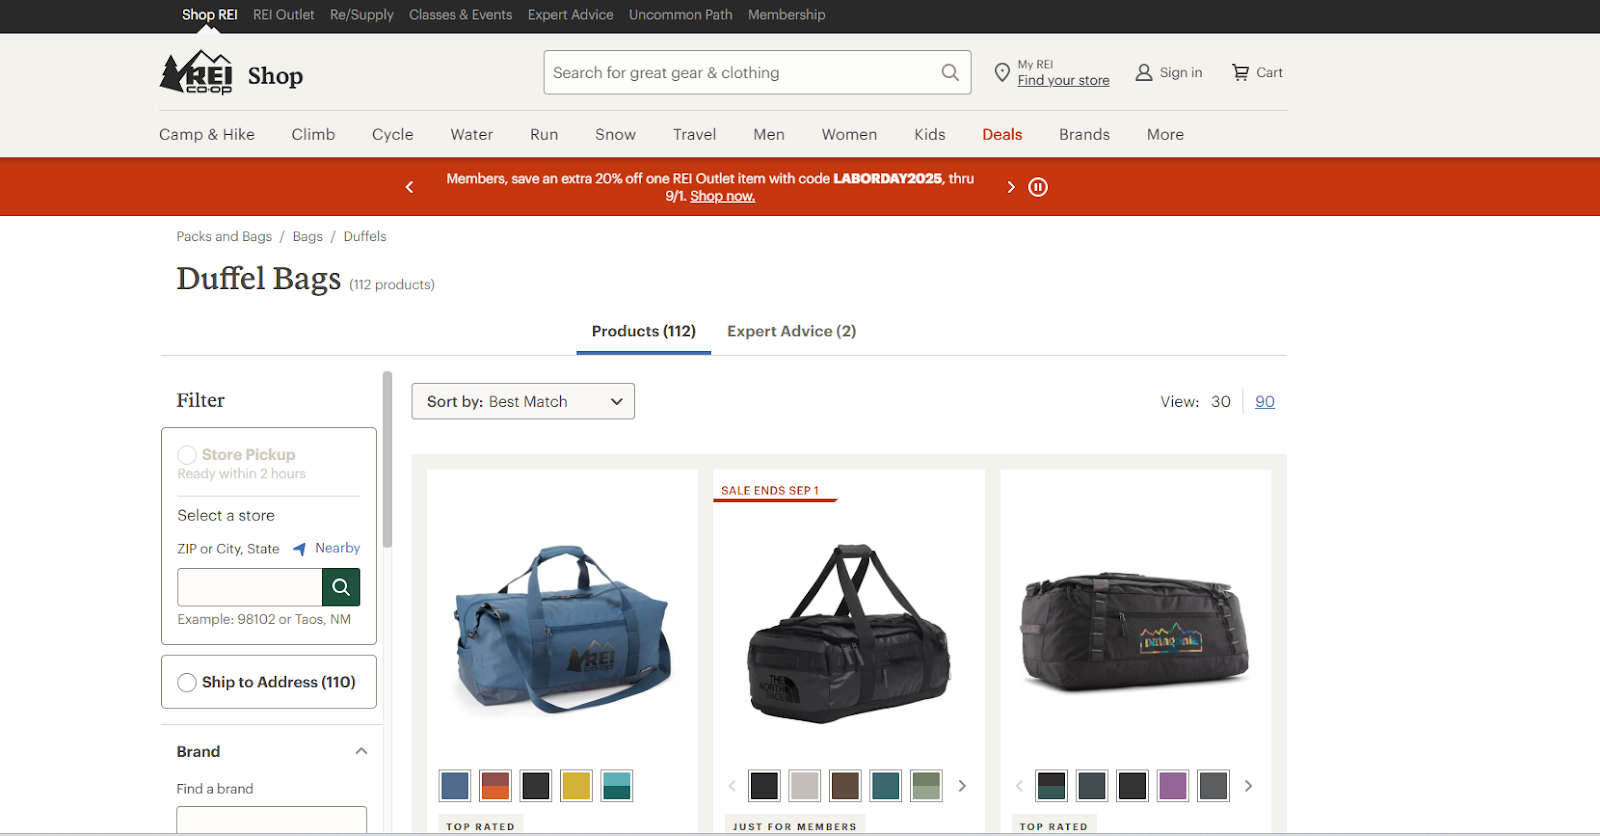
Task: Open Uncommon Path link
Action: [680, 15]
